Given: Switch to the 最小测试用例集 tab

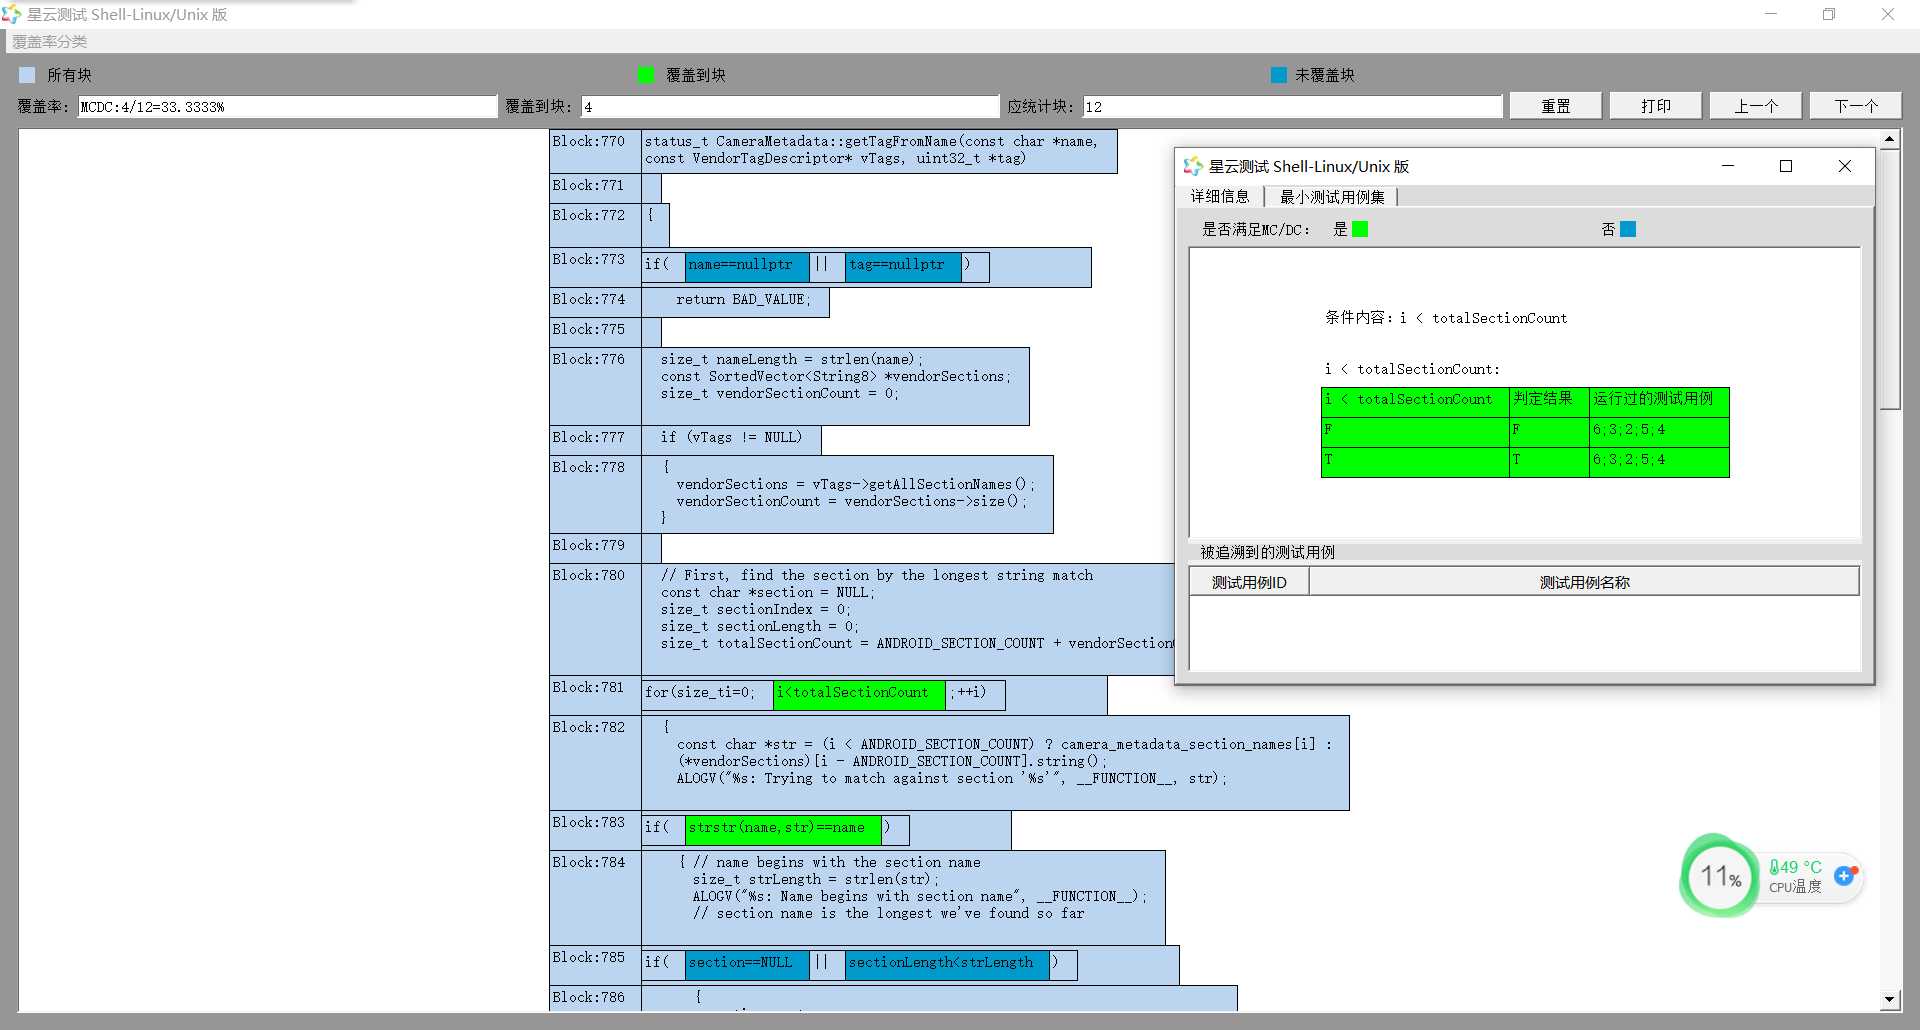Looking at the screenshot, I should (1332, 196).
